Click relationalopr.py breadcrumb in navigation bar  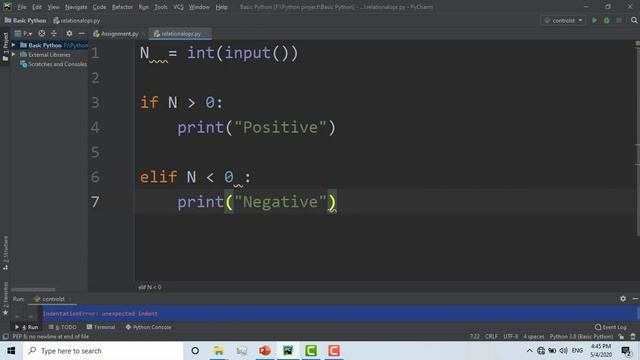(x=76, y=20)
